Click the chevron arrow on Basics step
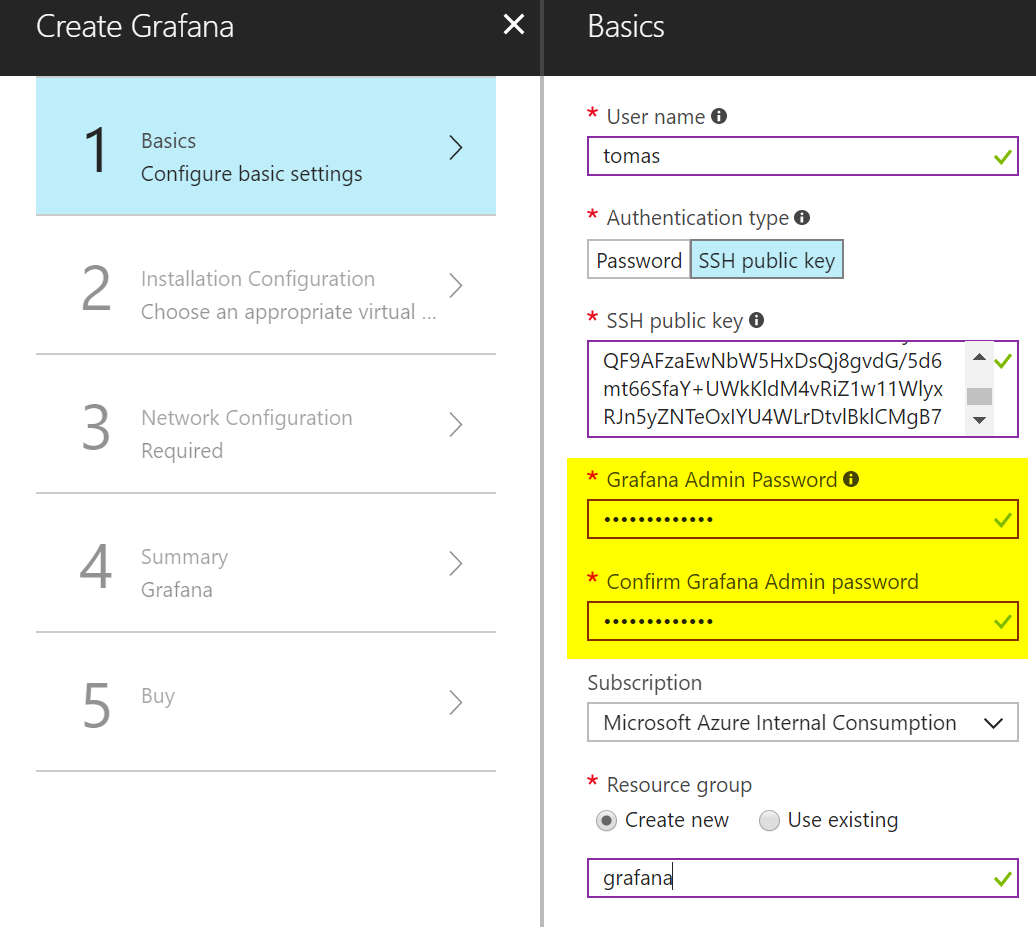This screenshot has height=927, width=1036. tap(455, 147)
